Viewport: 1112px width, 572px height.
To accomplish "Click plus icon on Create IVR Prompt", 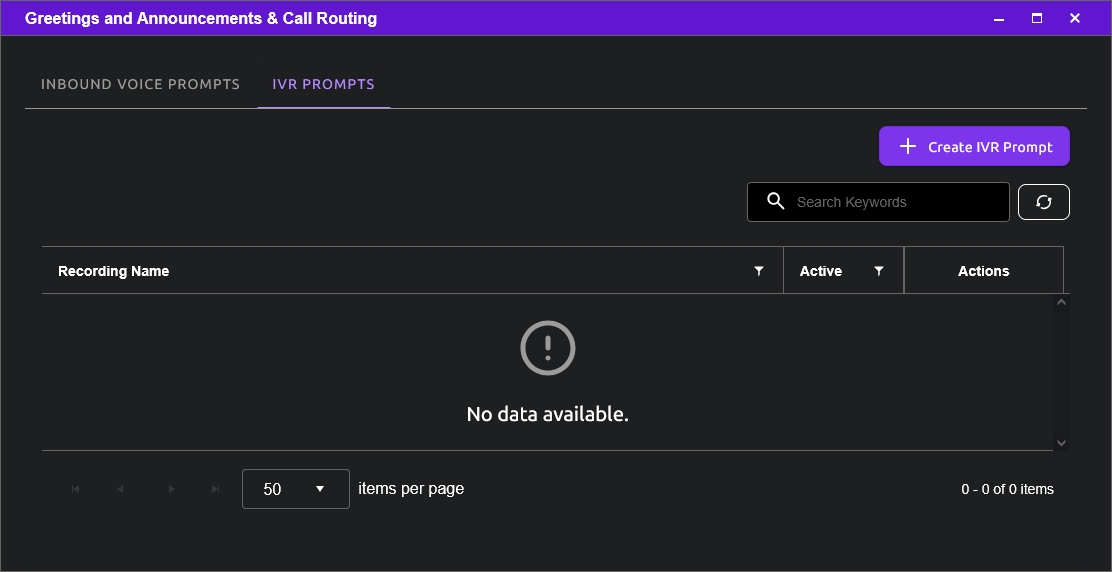I will (x=908, y=146).
